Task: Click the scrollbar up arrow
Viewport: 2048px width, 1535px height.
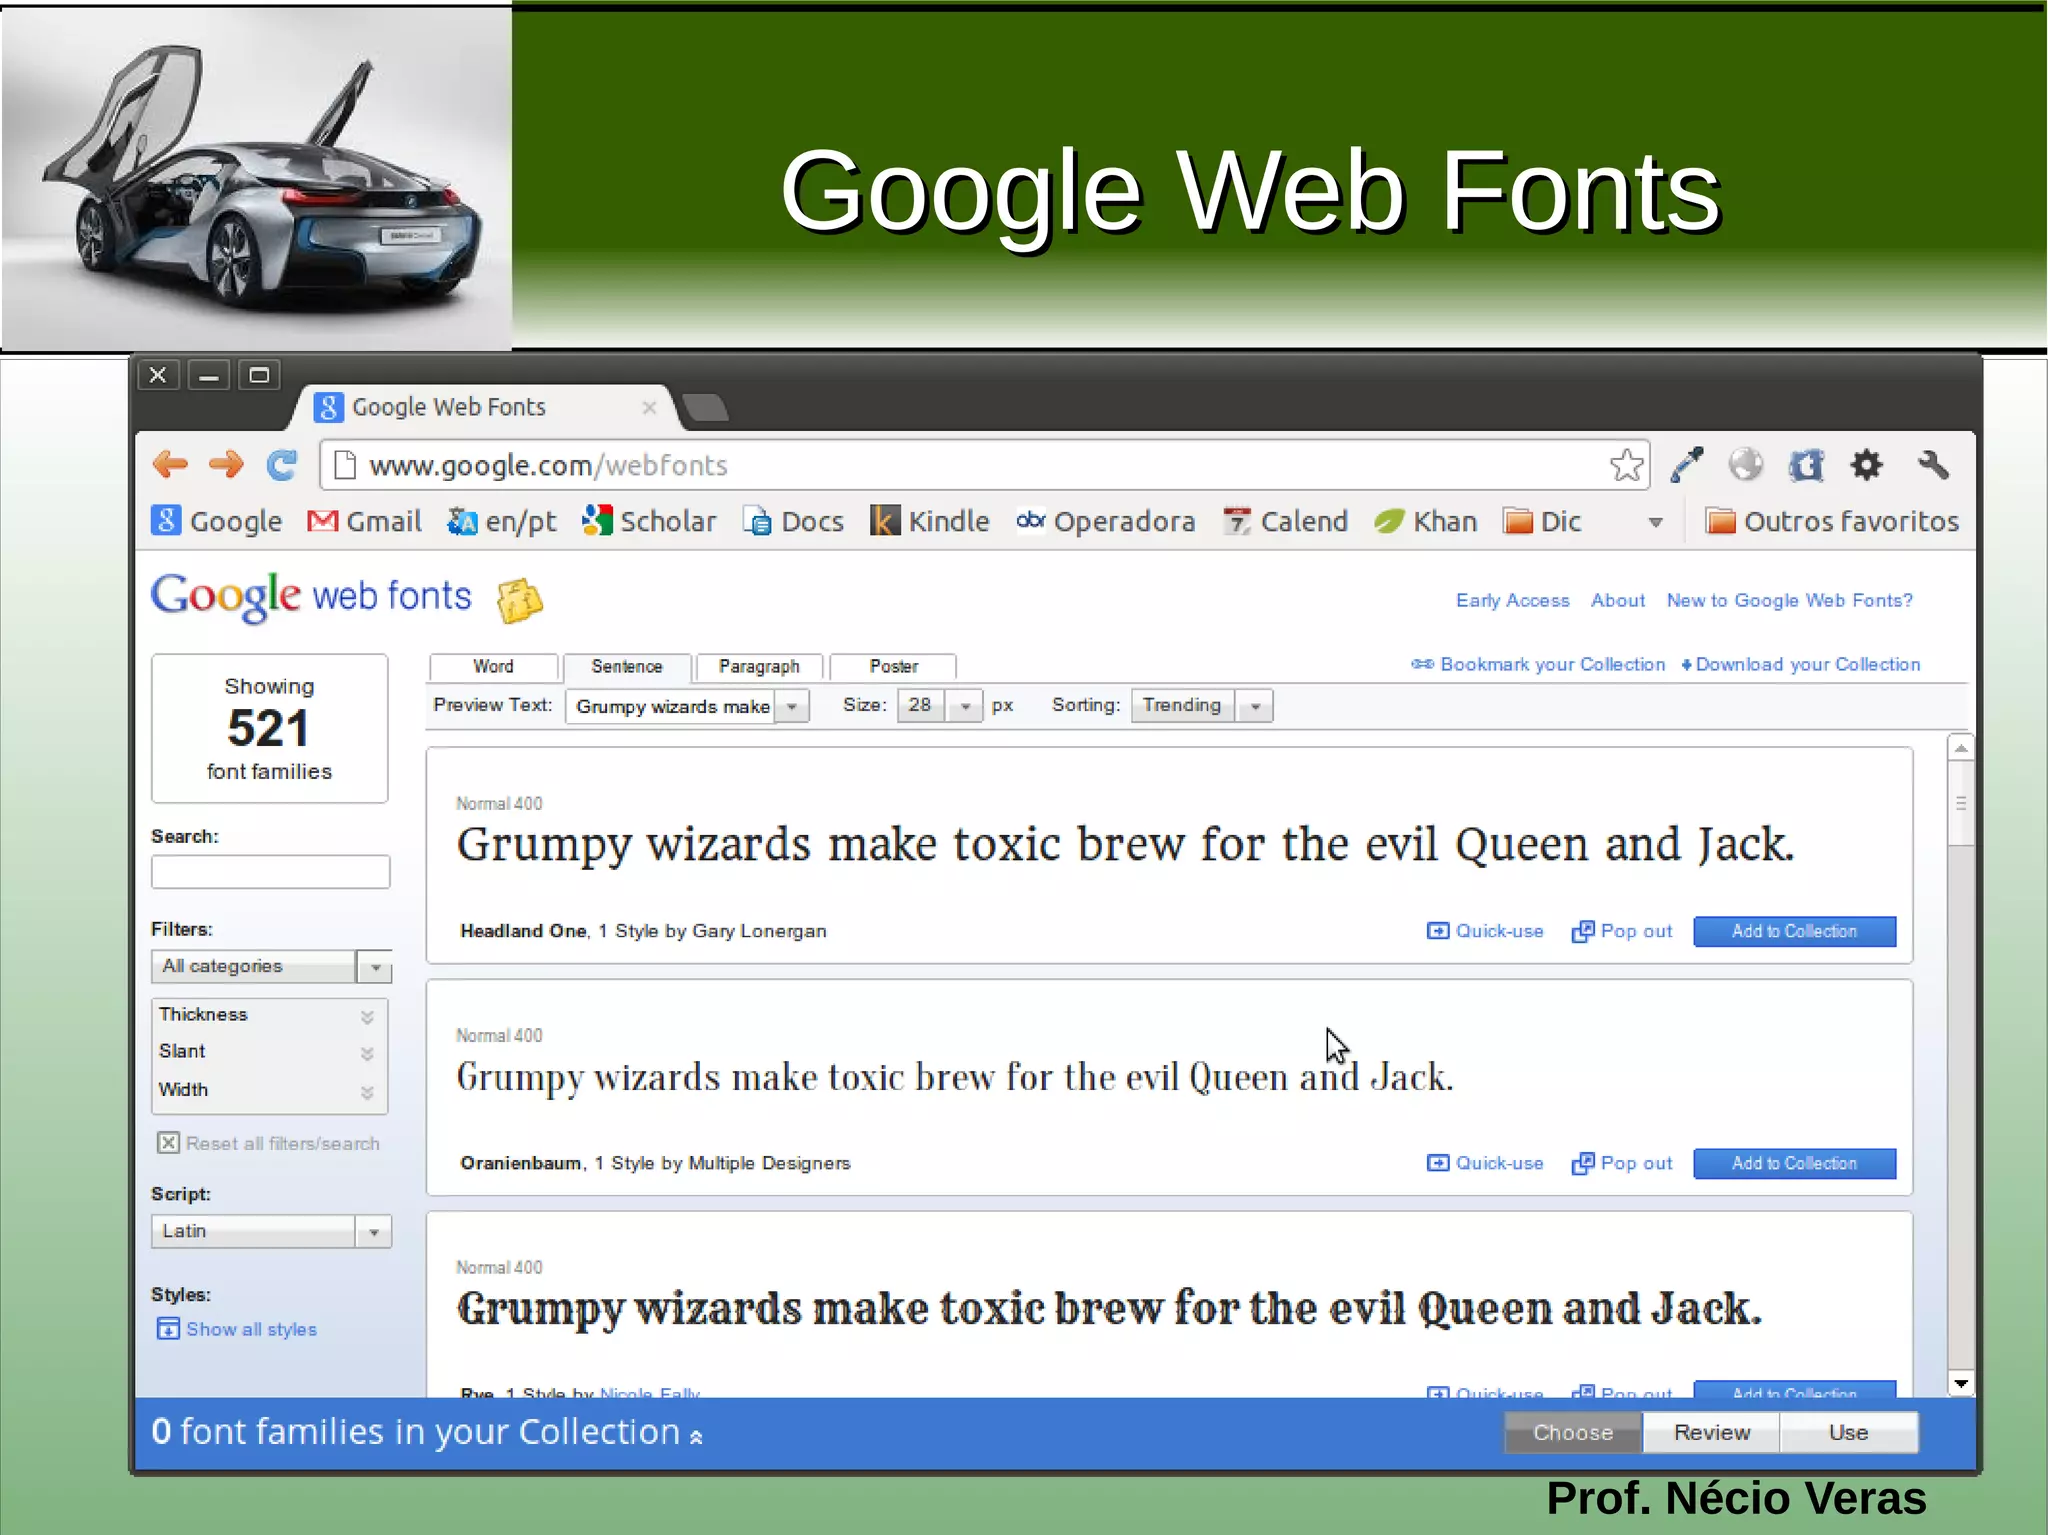Action: (1960, 748)
